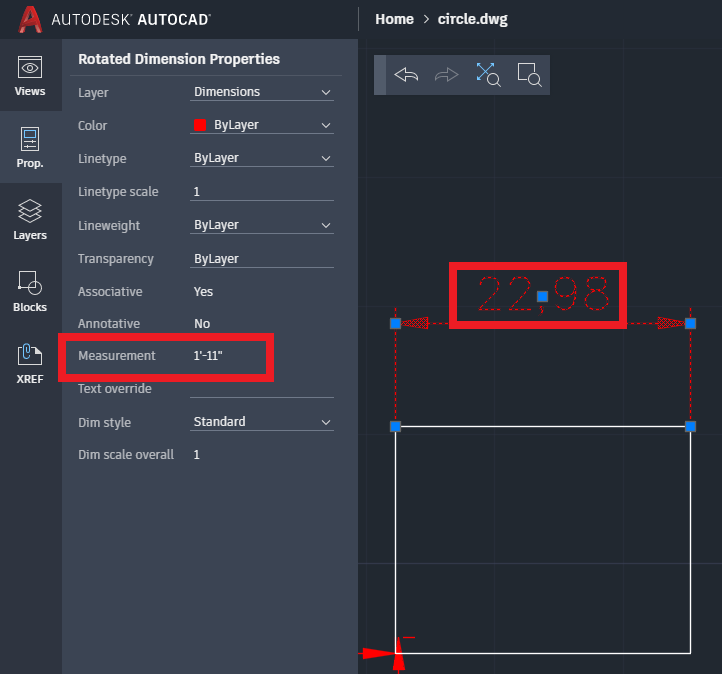This screenshot has height=674, width=722.
Task: Grab the toolbar drag handle
Action: (380, 75)
